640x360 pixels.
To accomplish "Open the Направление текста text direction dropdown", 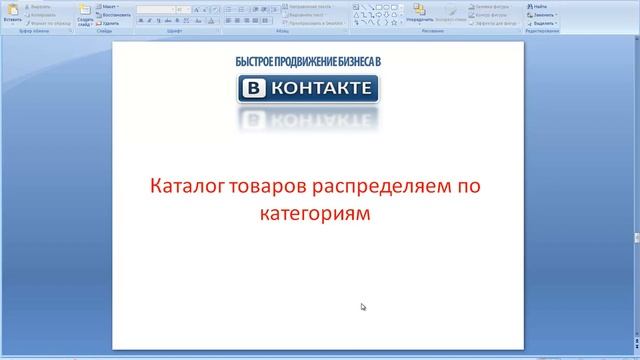I will point(308,7).
